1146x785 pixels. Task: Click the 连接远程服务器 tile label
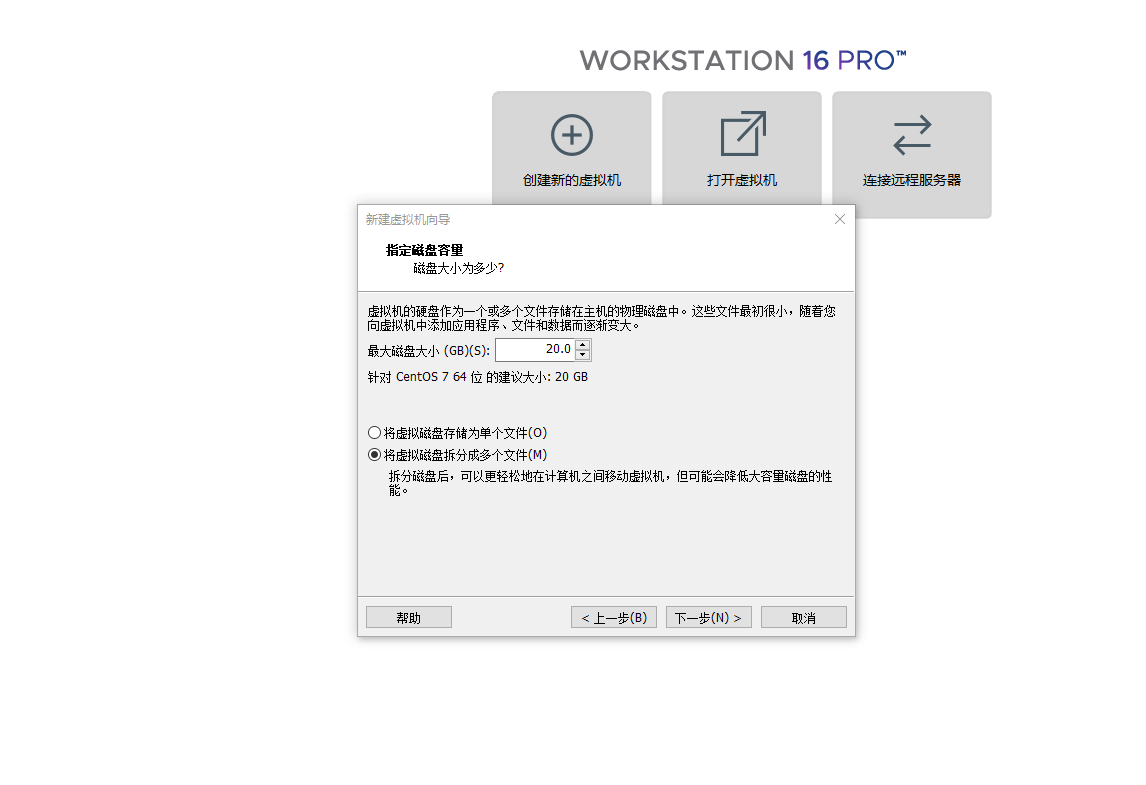pos(912,181)
